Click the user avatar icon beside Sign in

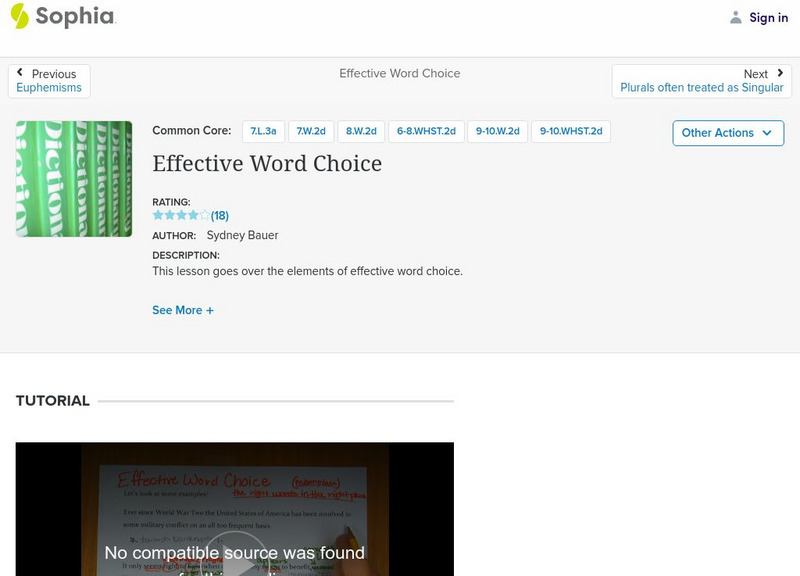(736, 16)
